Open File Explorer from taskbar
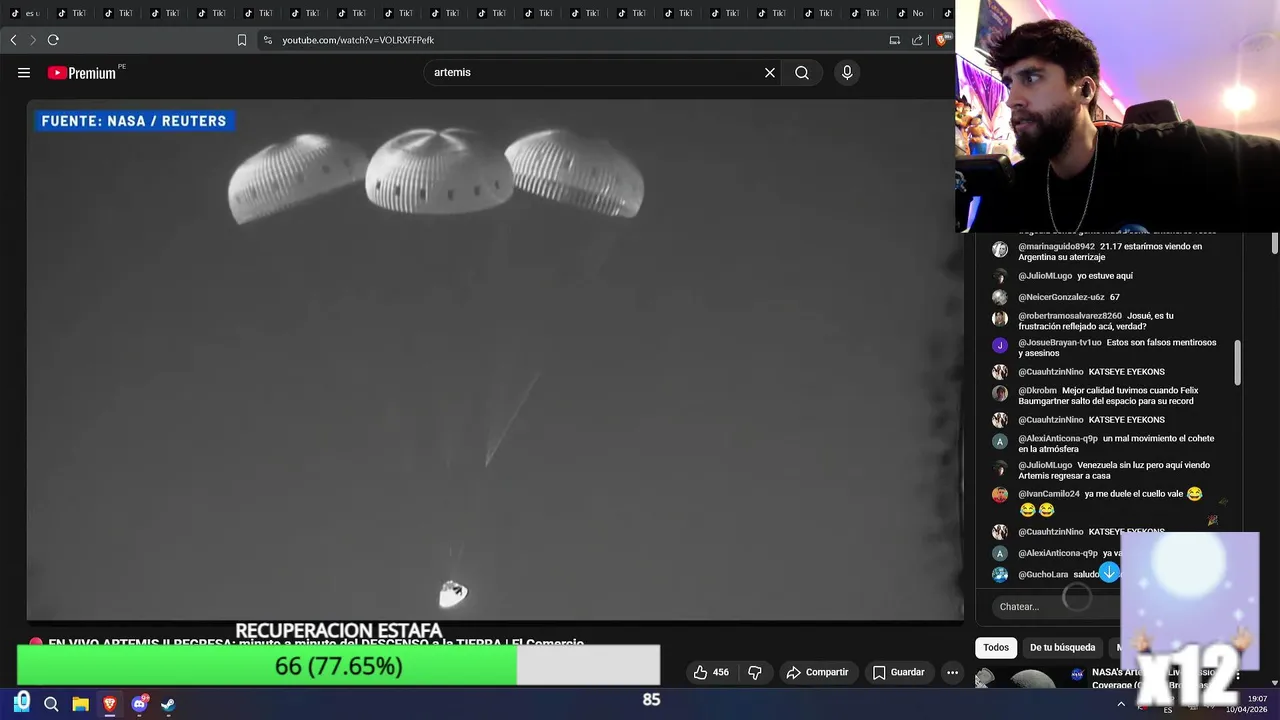This screenshot has width=1280, height=720. 80,704
